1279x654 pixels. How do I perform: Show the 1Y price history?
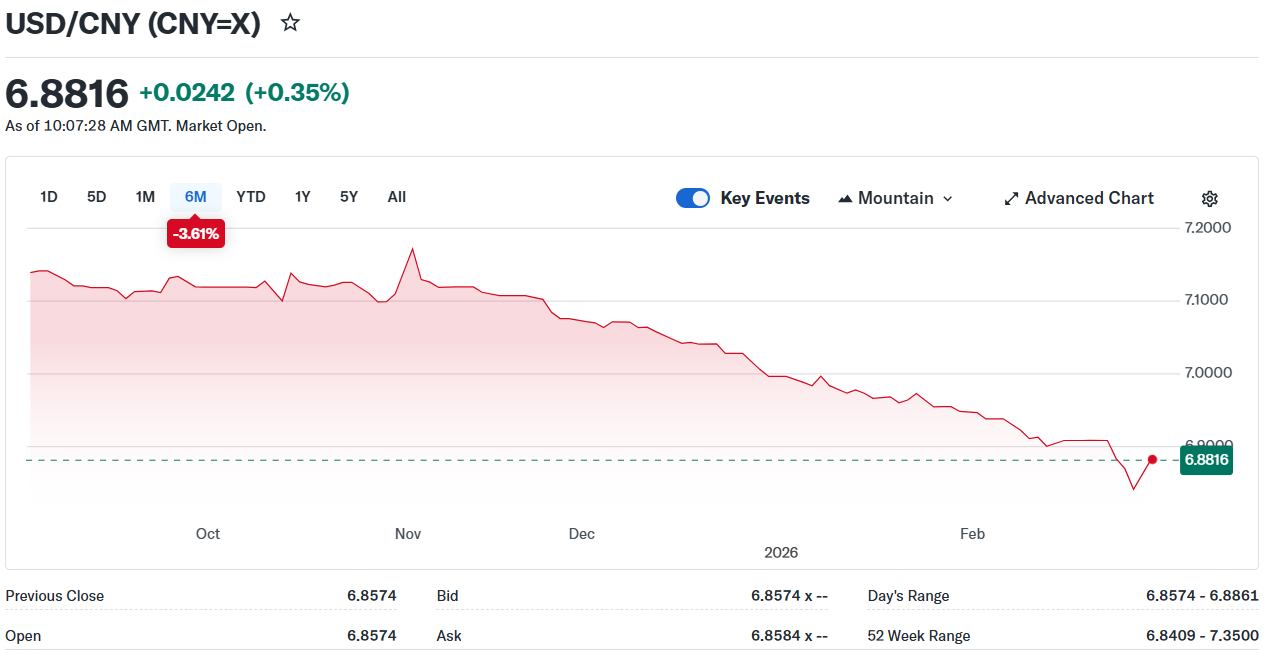302,197
